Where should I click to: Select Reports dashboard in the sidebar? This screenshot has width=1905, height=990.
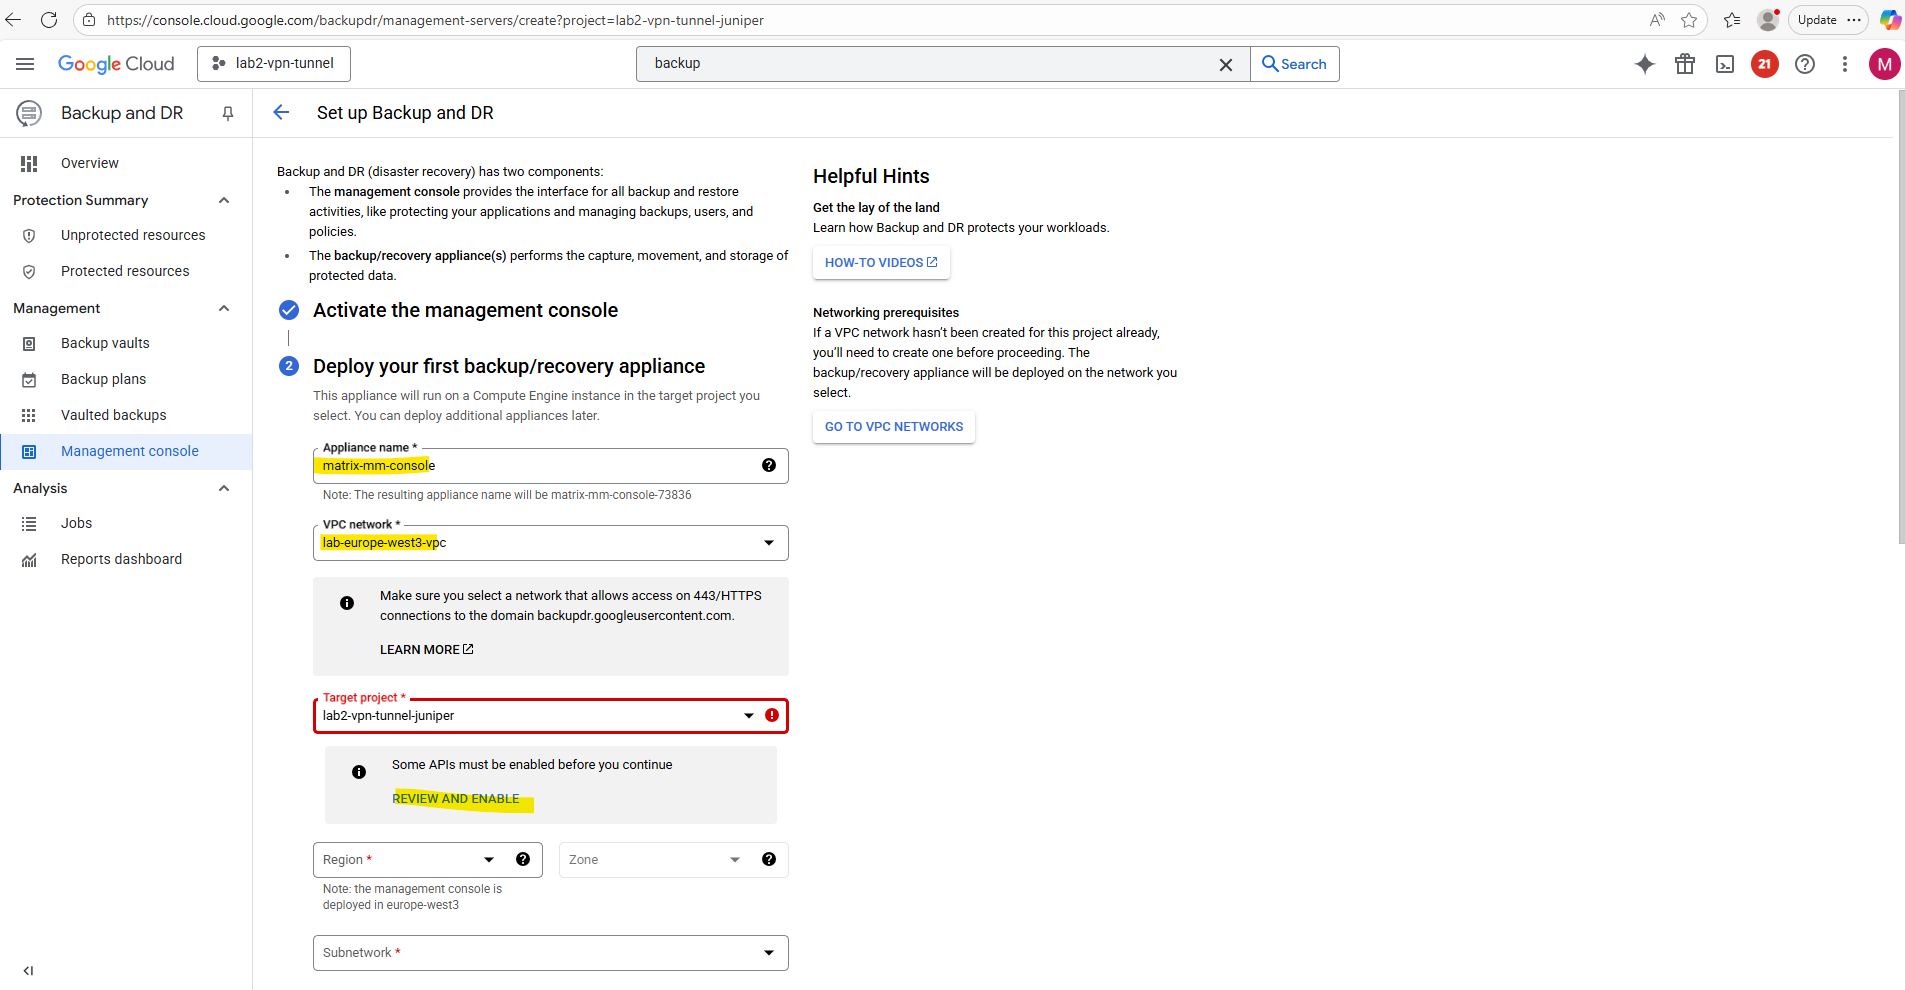[x=121, y=559]
